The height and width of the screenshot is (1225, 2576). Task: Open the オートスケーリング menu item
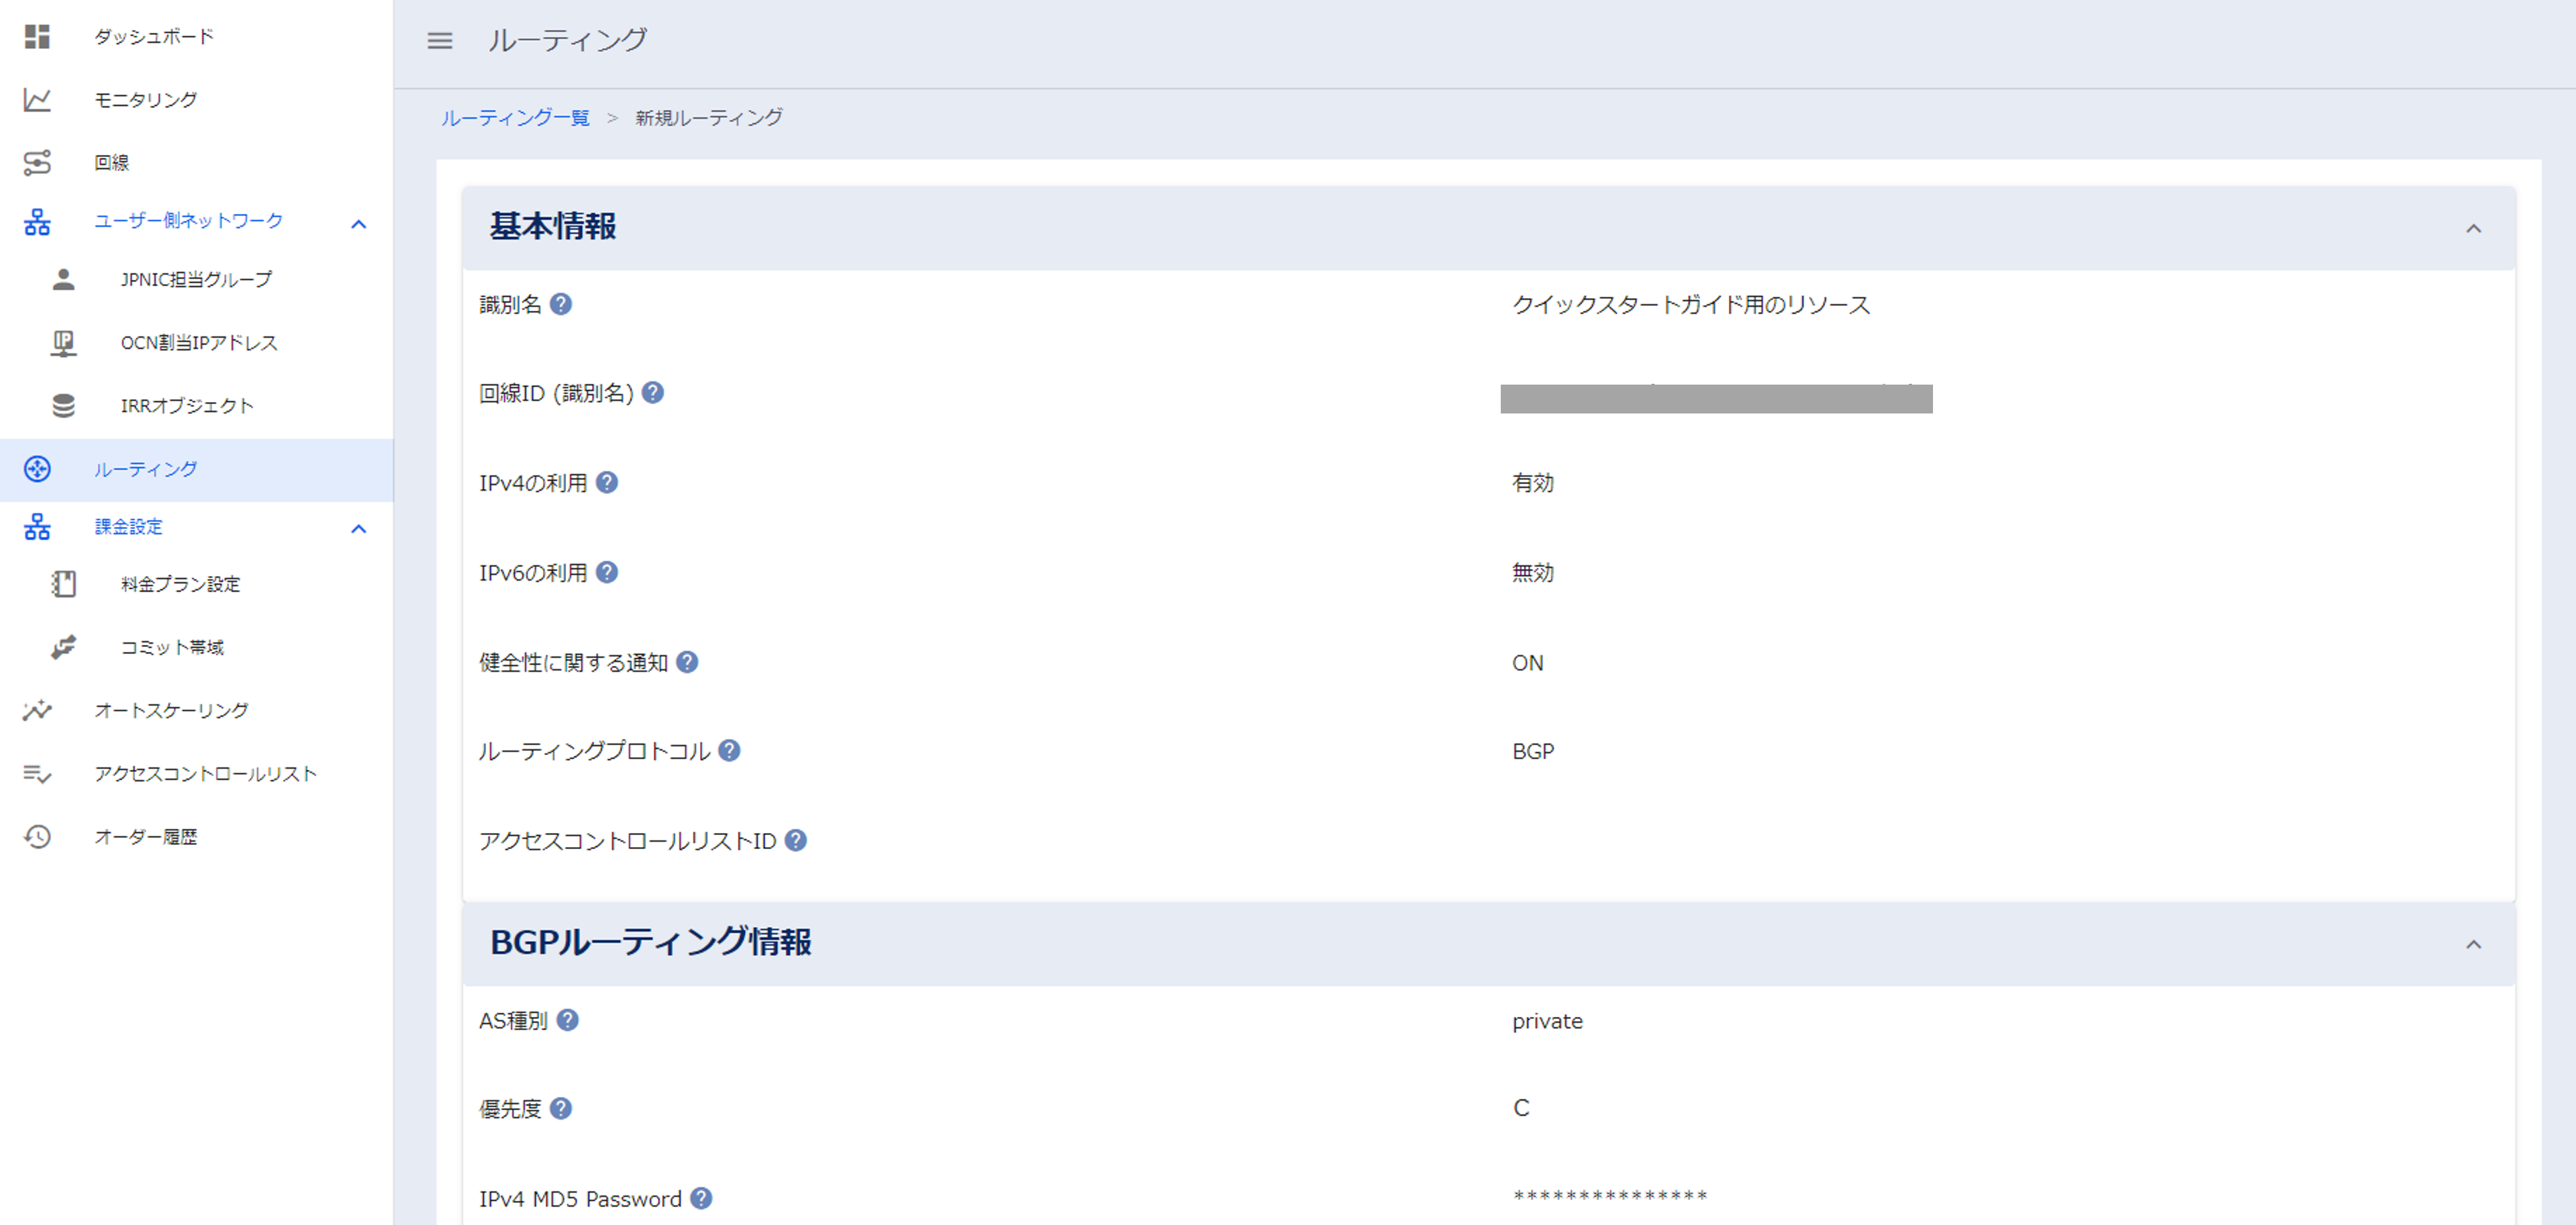pyautogui.click(x=171, y=711)
